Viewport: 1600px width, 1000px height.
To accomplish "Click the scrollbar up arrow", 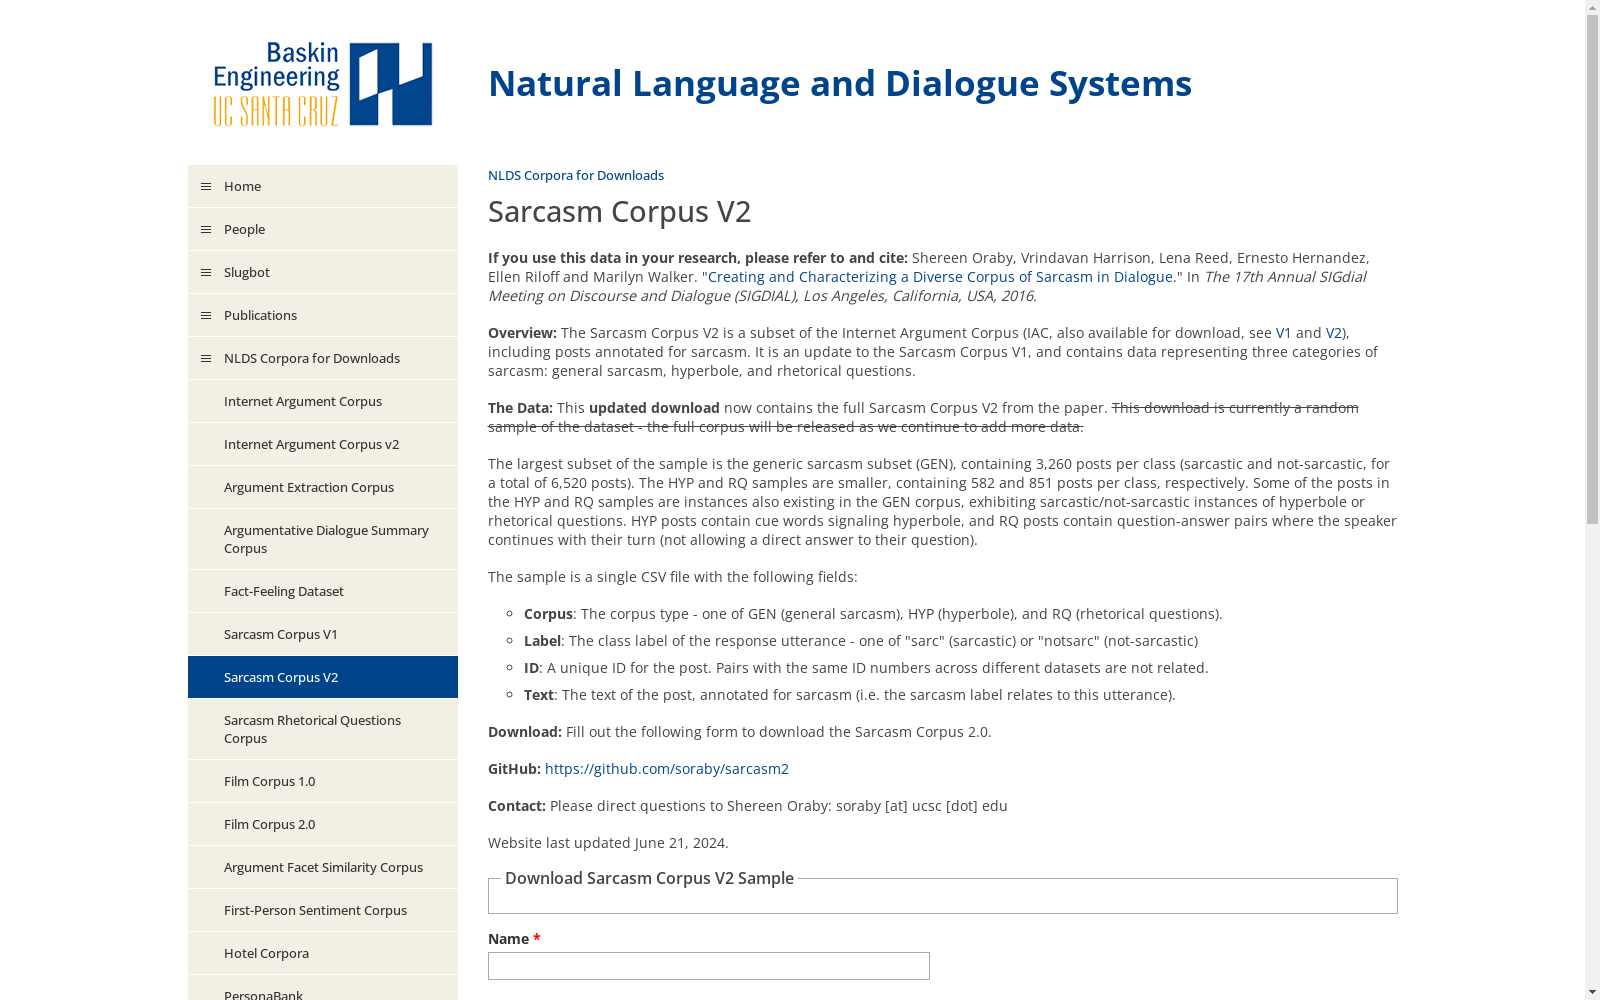I will point(1592,7).
